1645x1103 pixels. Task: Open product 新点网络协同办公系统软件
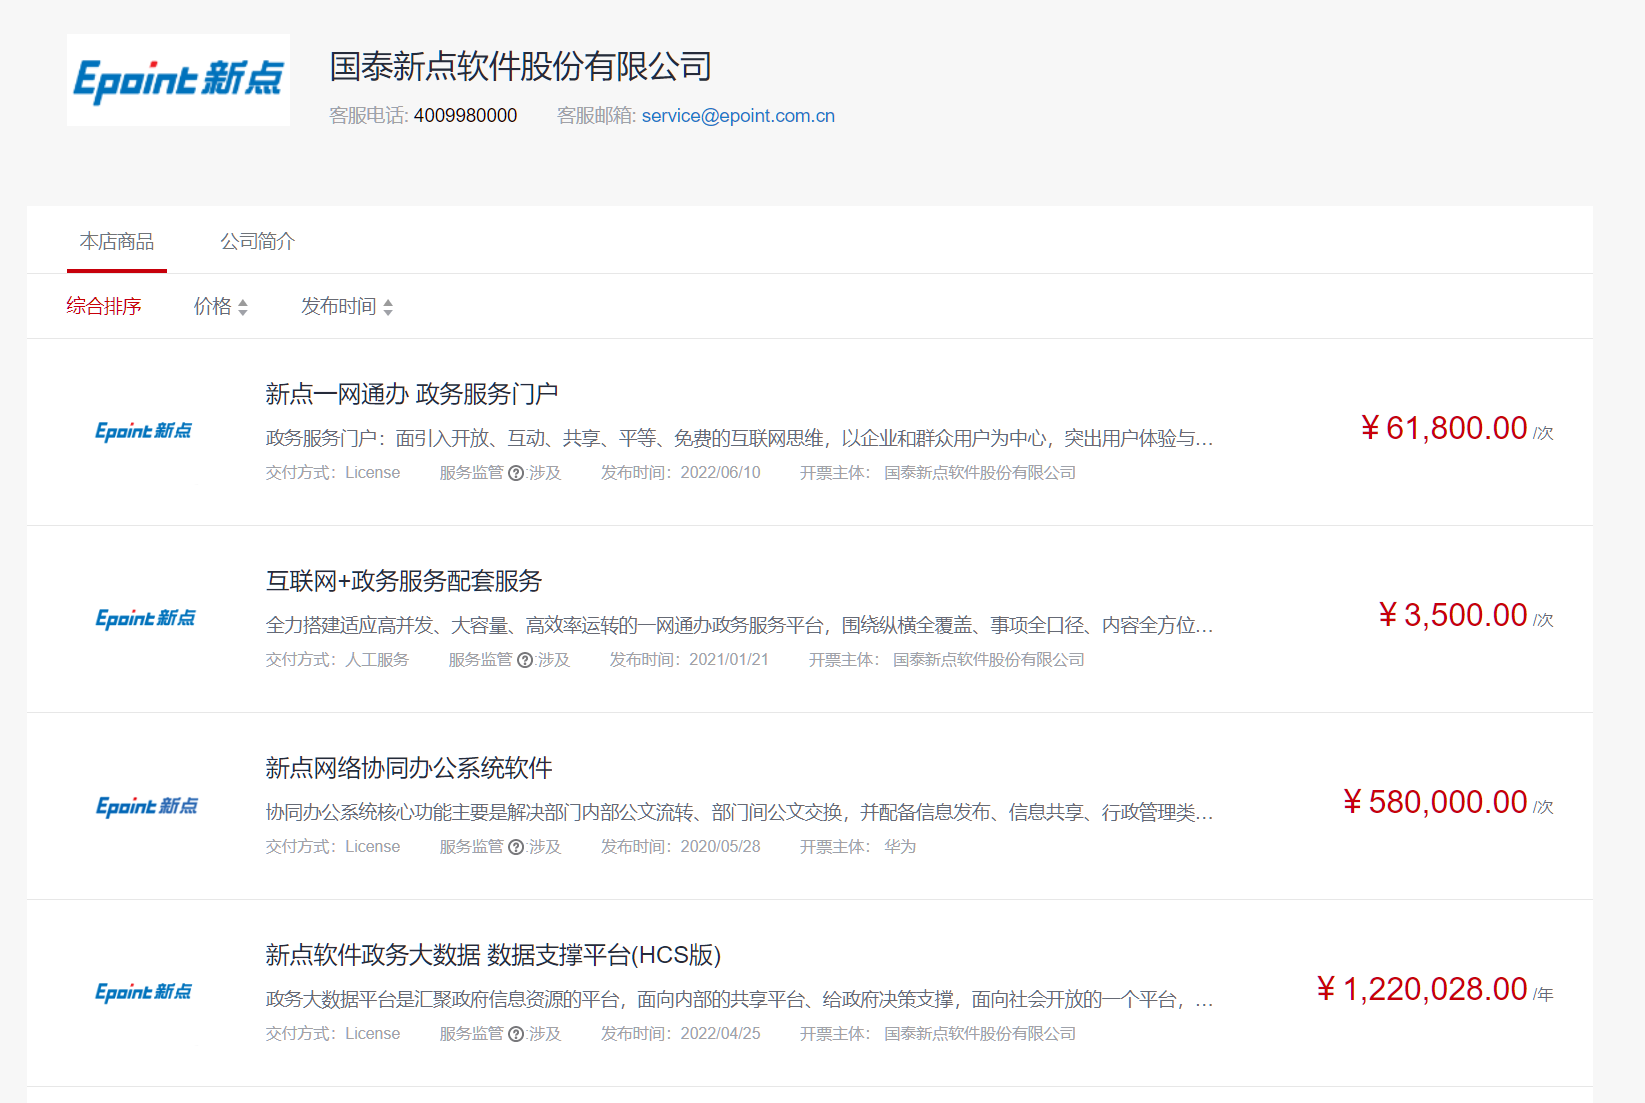(408, 768)
